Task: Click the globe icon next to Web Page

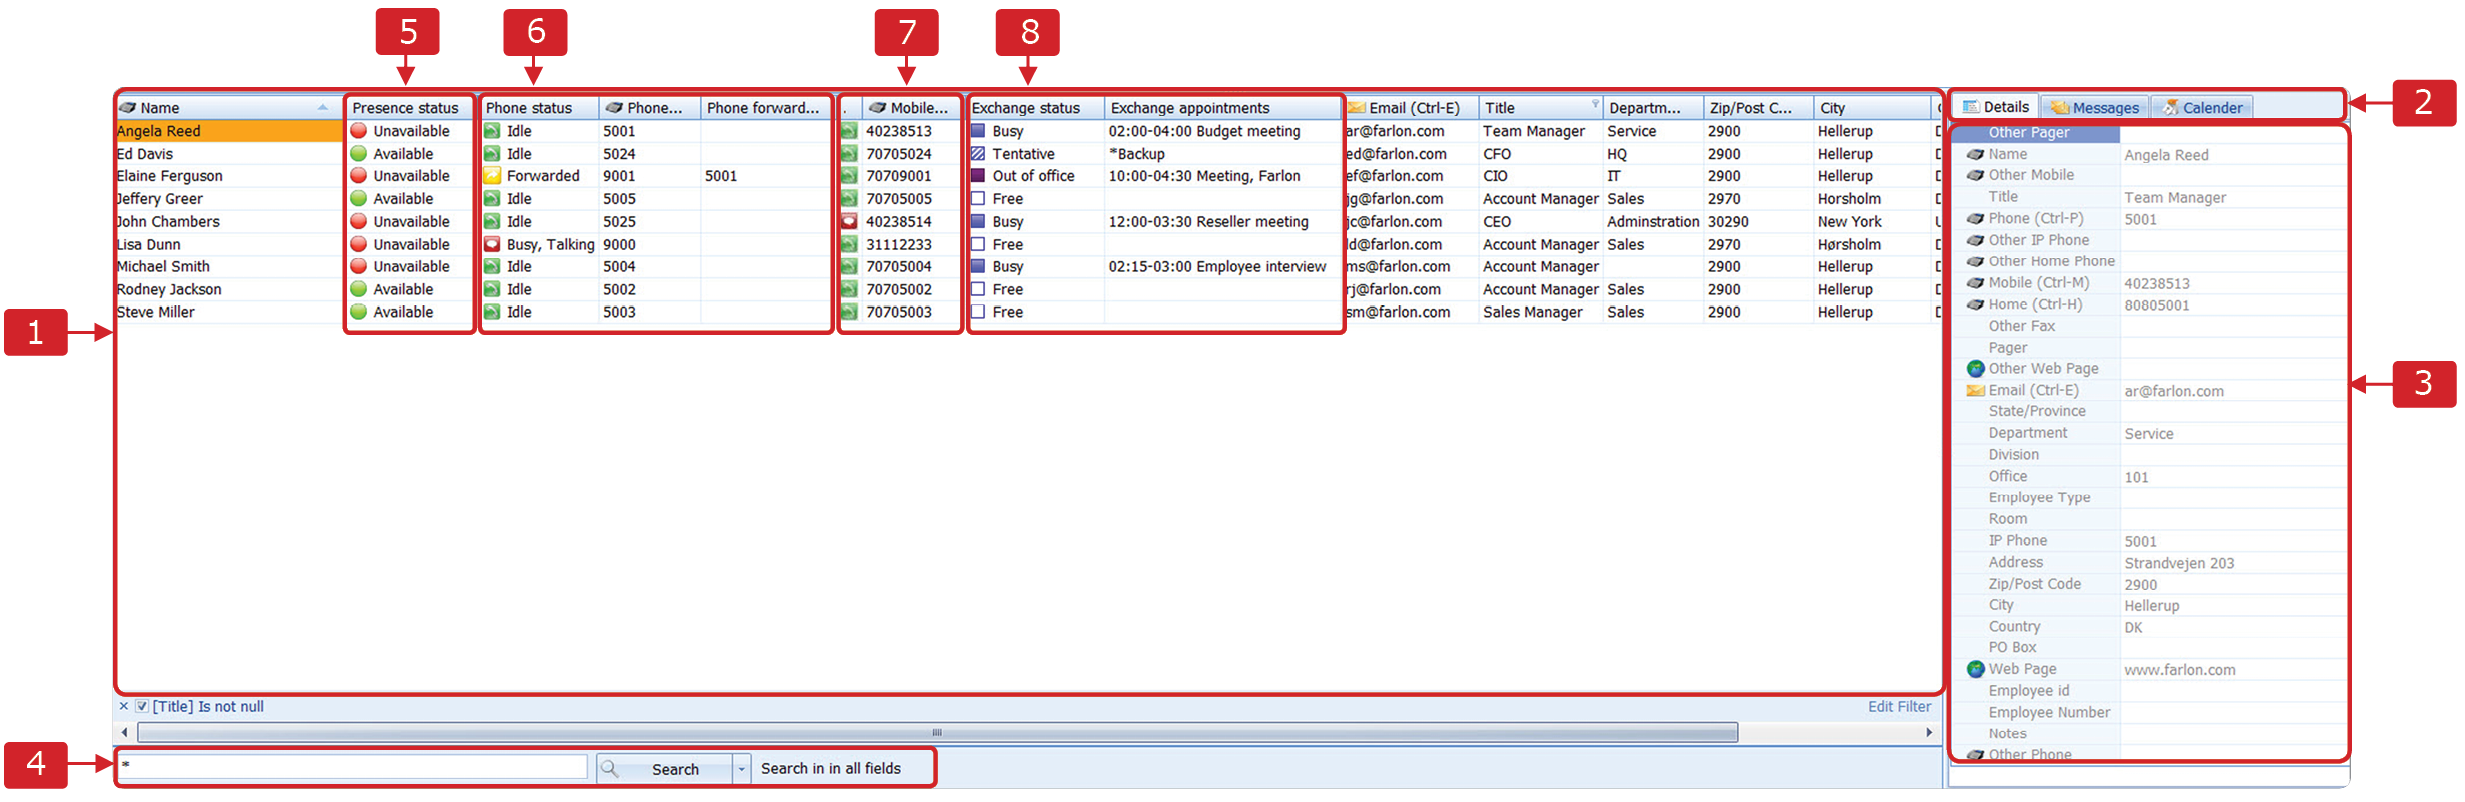Action: tap(1975, 669)
